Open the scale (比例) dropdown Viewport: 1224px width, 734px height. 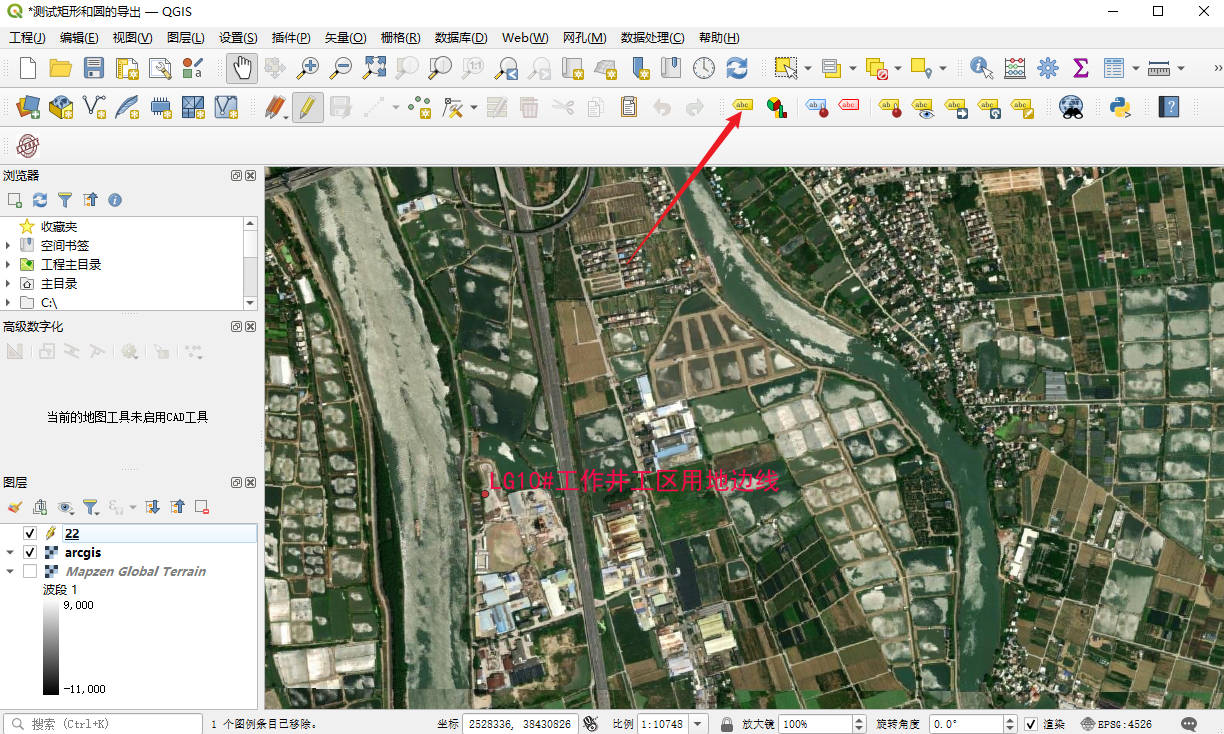[697, 724]
